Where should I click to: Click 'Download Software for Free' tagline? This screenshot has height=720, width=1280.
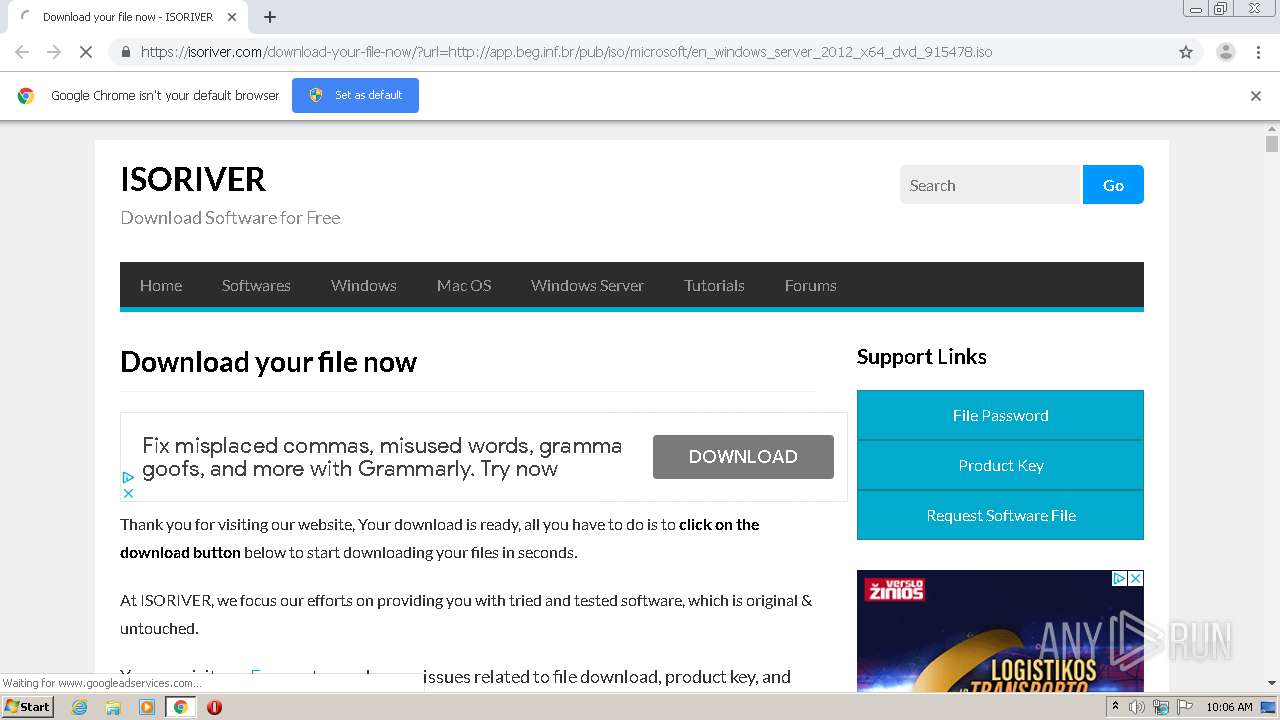(230, 218)
